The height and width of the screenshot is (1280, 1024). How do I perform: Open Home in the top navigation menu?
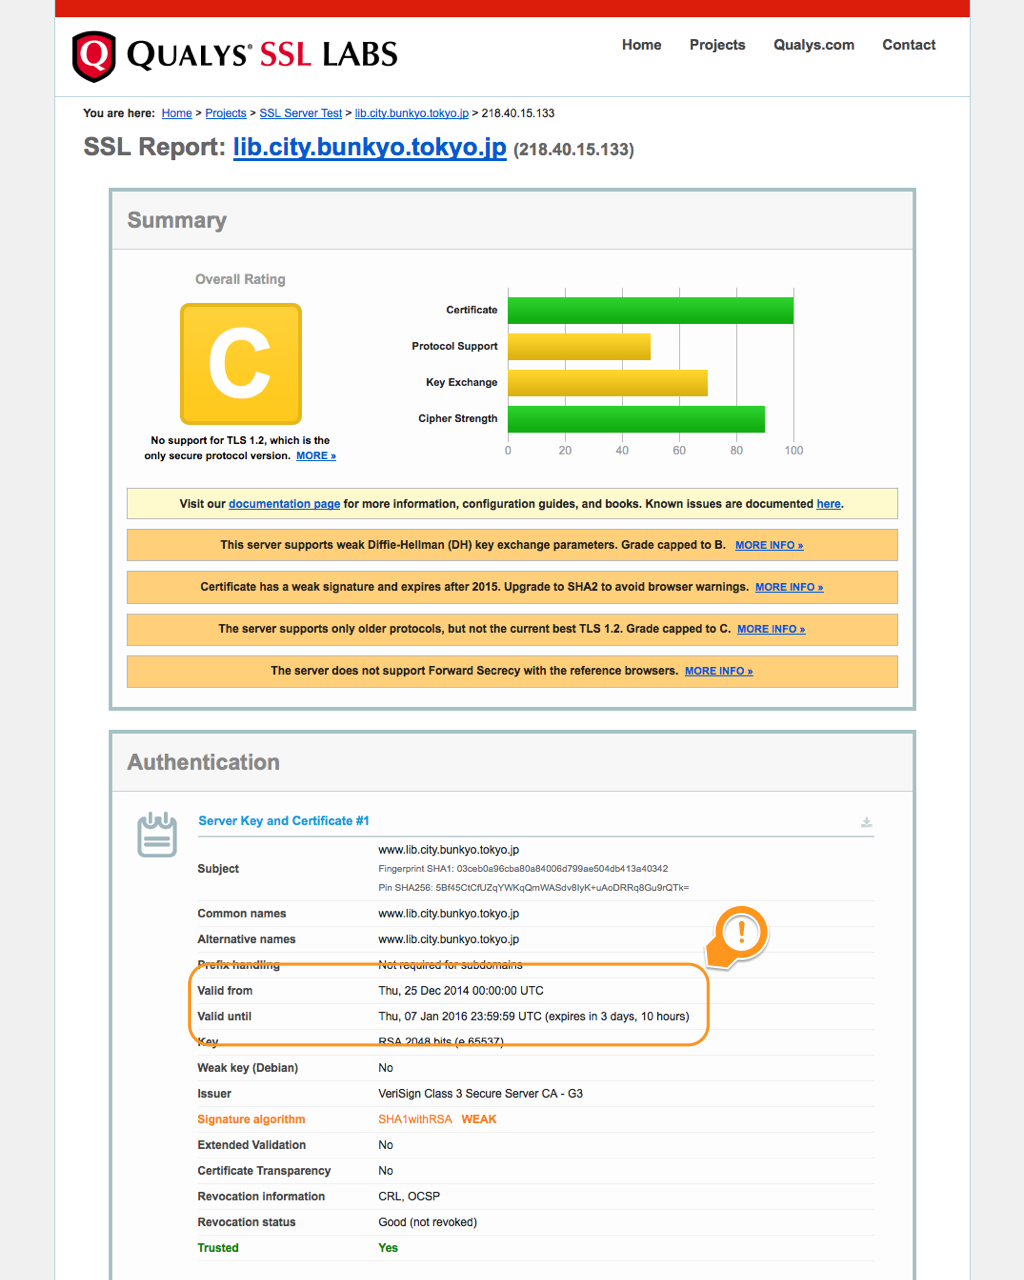click(x=642, y=45)
